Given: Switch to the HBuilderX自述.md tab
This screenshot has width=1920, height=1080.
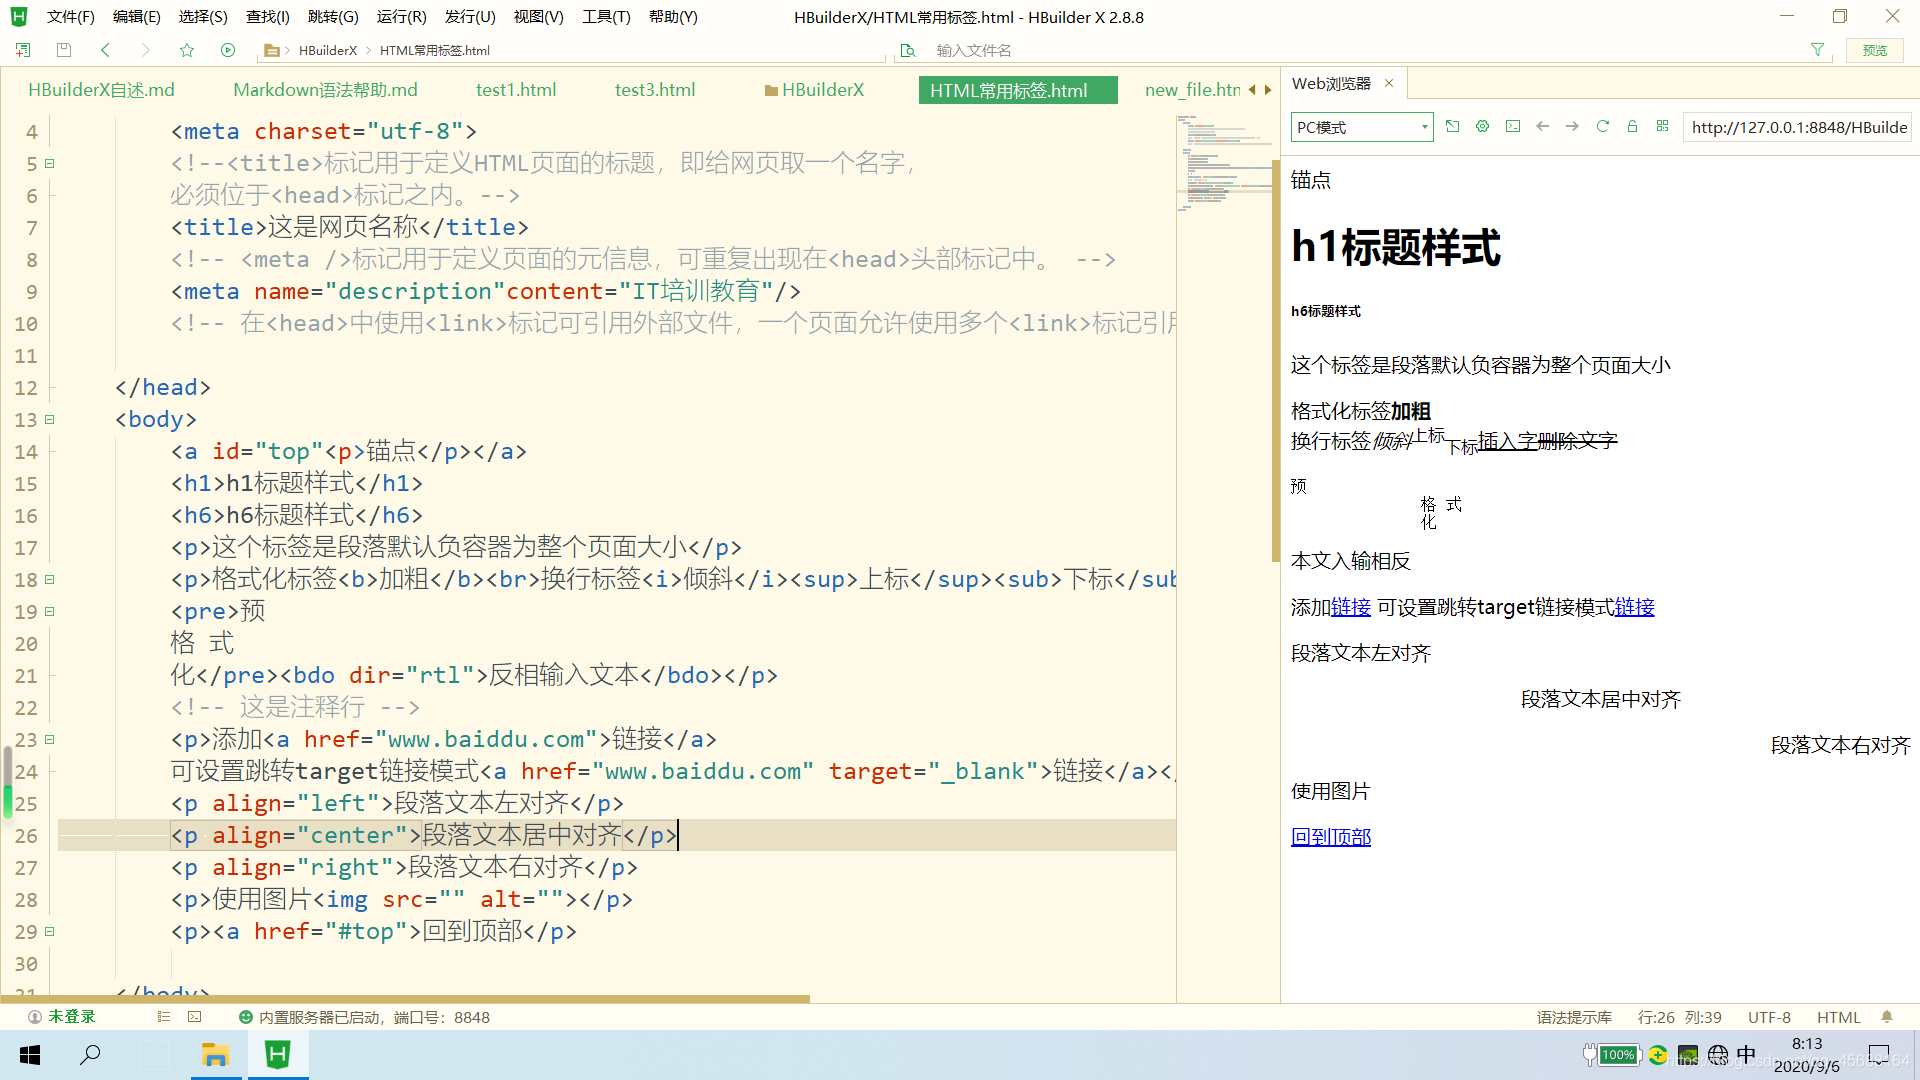Looking at the screenshot, I should coord(101,90).
